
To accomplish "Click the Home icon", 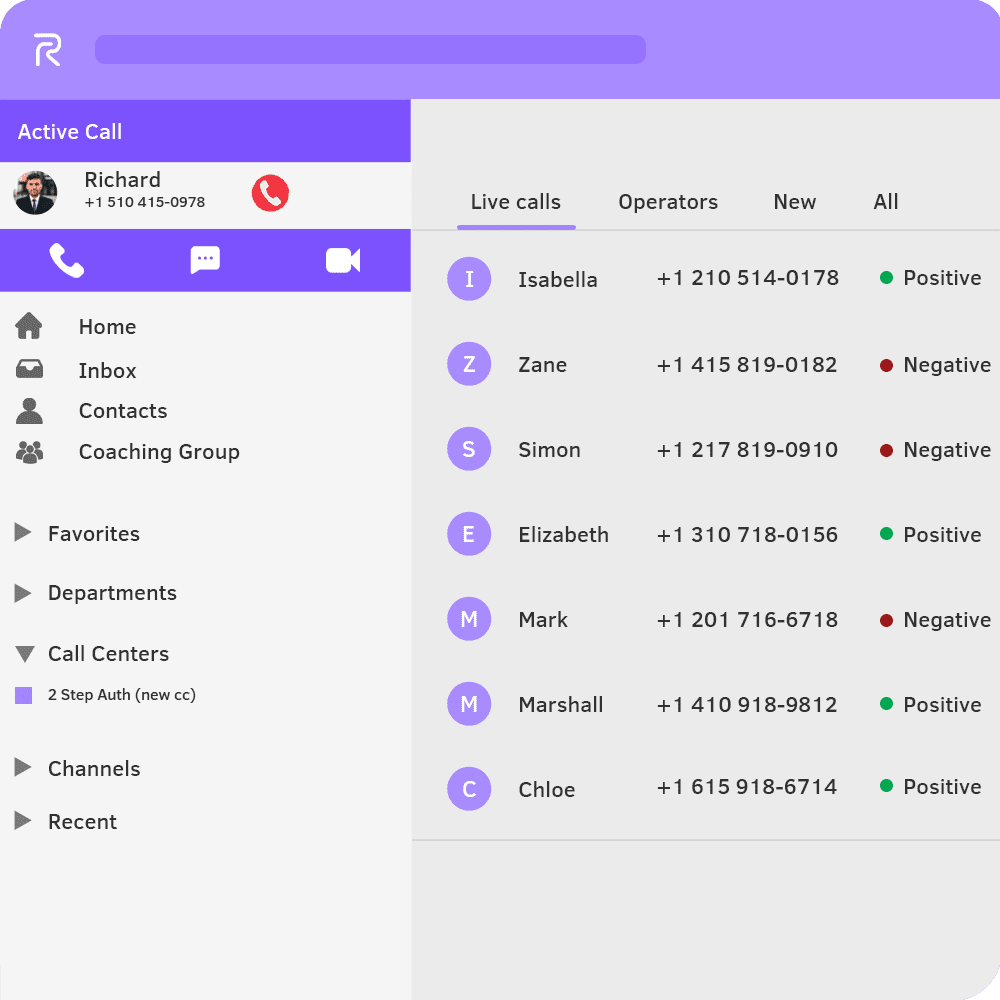I will coord(29,325).
